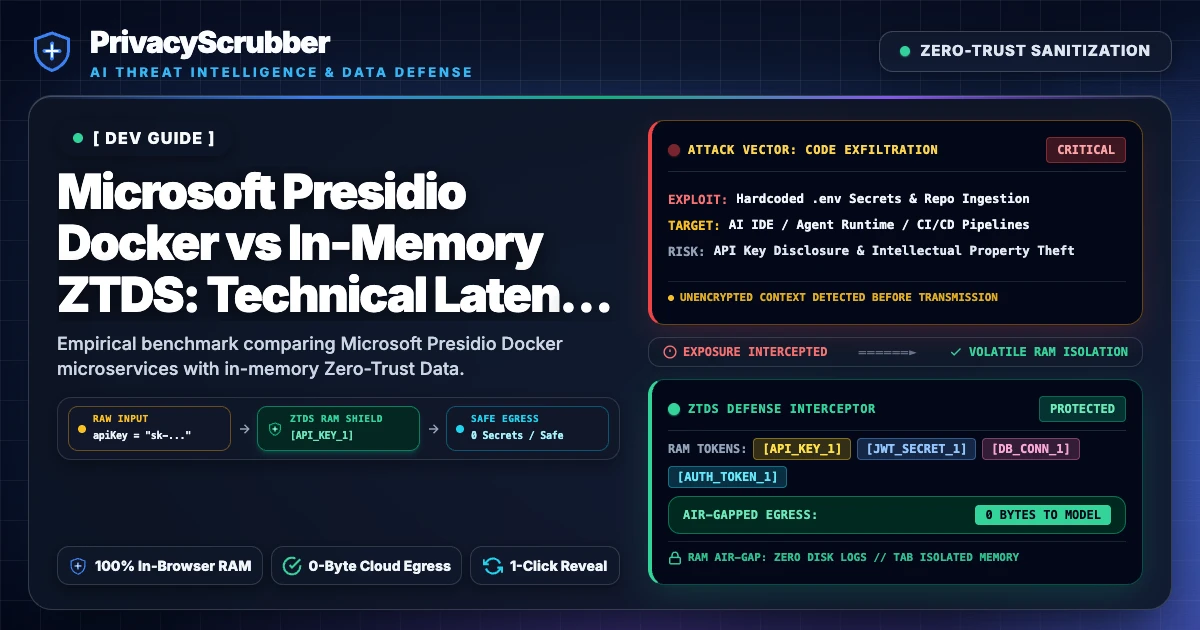Click the [DB_CONN_1] pink token chip
Viewport: 1200px width, 630px height.
1031,449
